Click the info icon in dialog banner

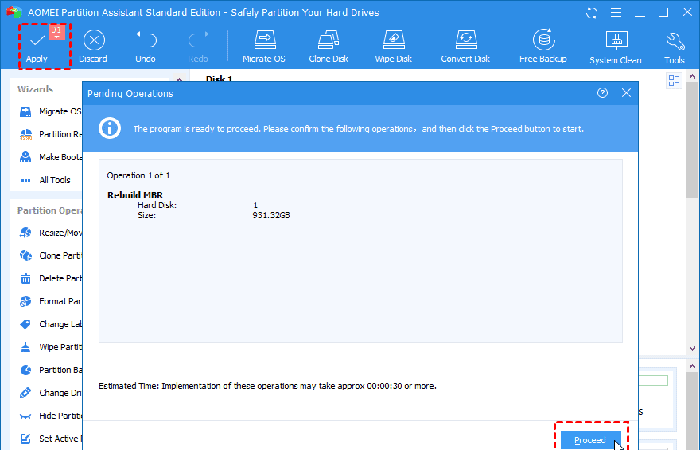point(110,129)
